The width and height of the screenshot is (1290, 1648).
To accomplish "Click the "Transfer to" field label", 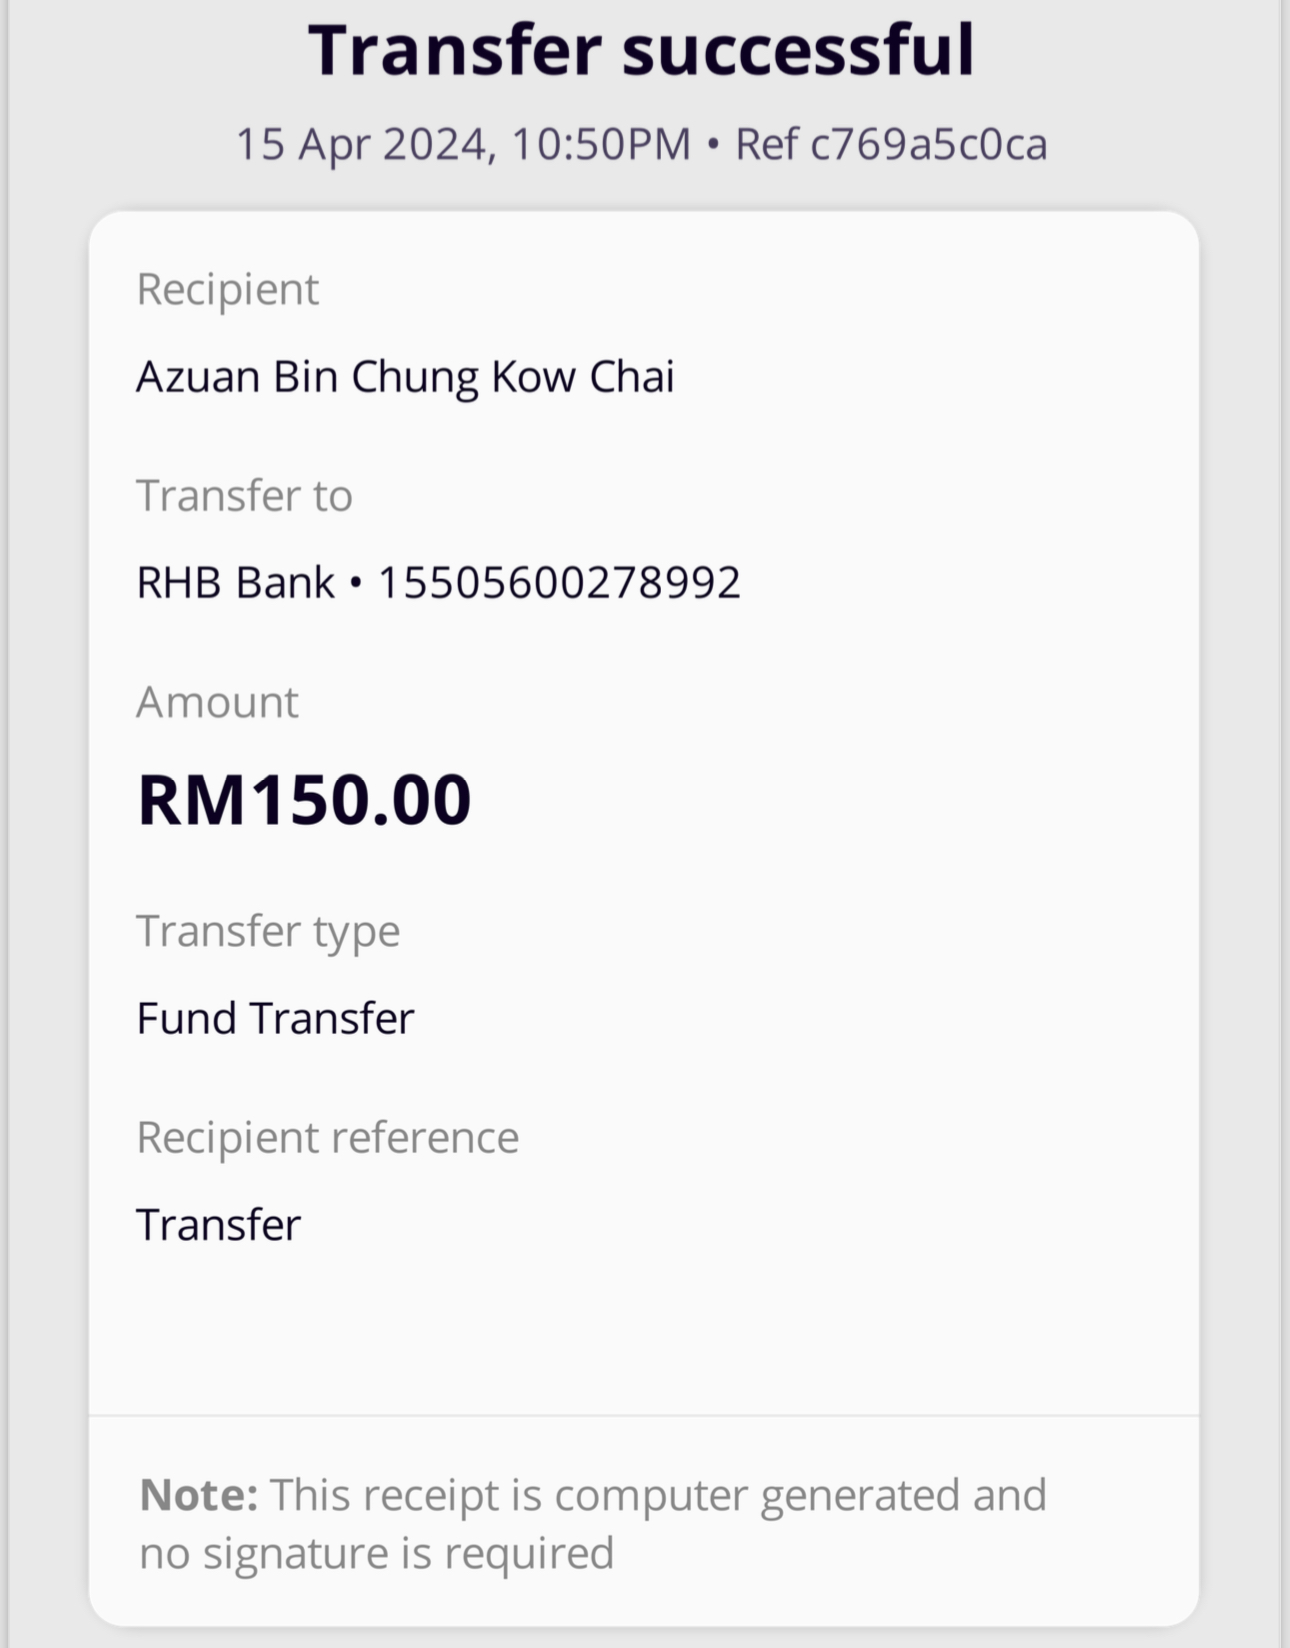I will pos(244,496).
